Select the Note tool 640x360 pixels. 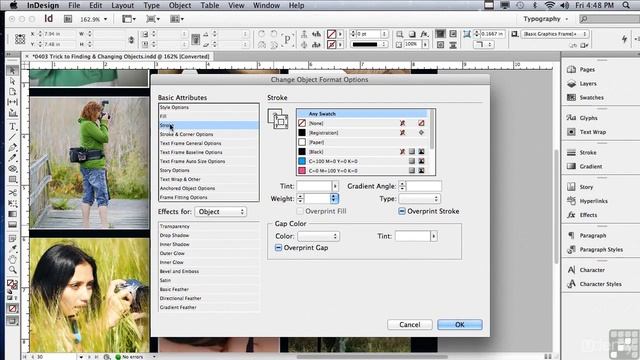pyautogui.click(x=13, y=238)
